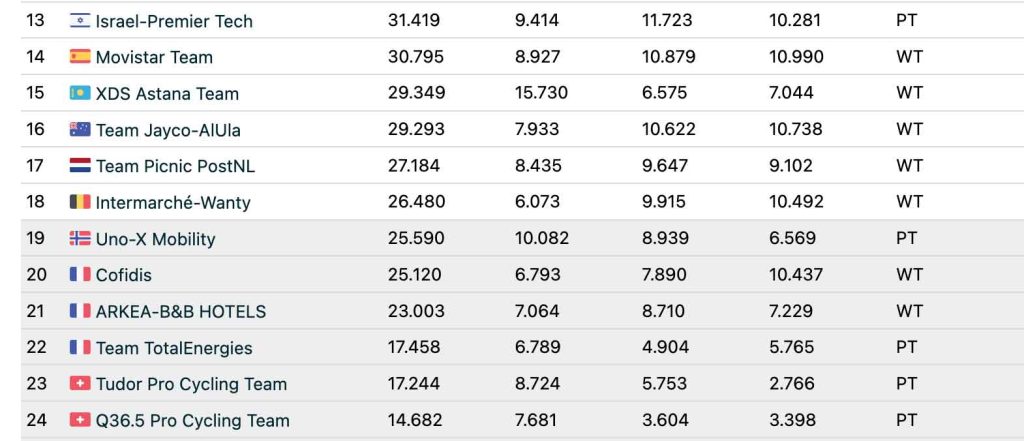Go to Team Picnic PostNL page

point(175,166)
